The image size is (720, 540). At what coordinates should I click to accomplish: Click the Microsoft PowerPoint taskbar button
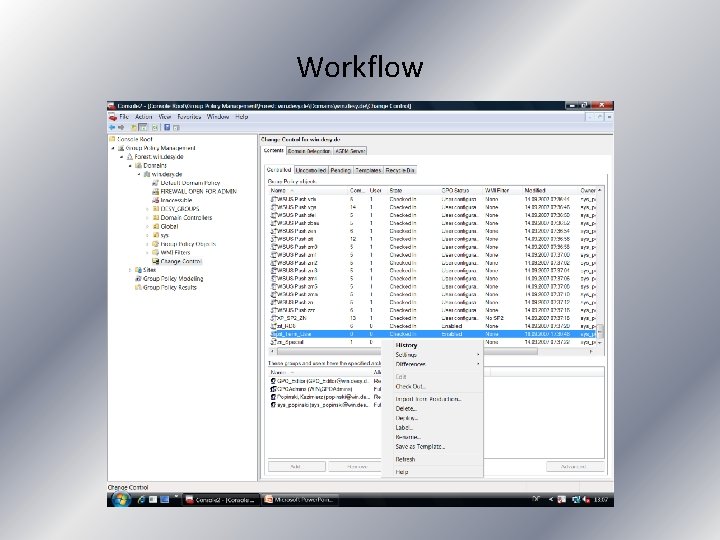(x=300, y=500)
